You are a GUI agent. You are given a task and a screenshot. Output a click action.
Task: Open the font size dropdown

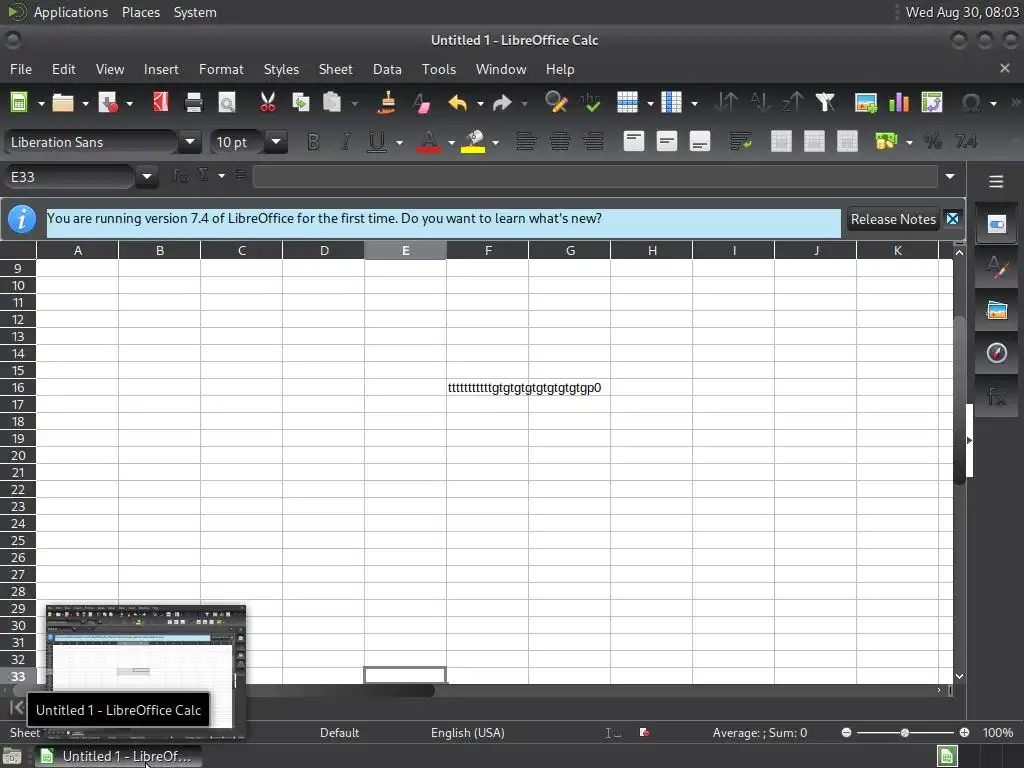tap(276, 142)
